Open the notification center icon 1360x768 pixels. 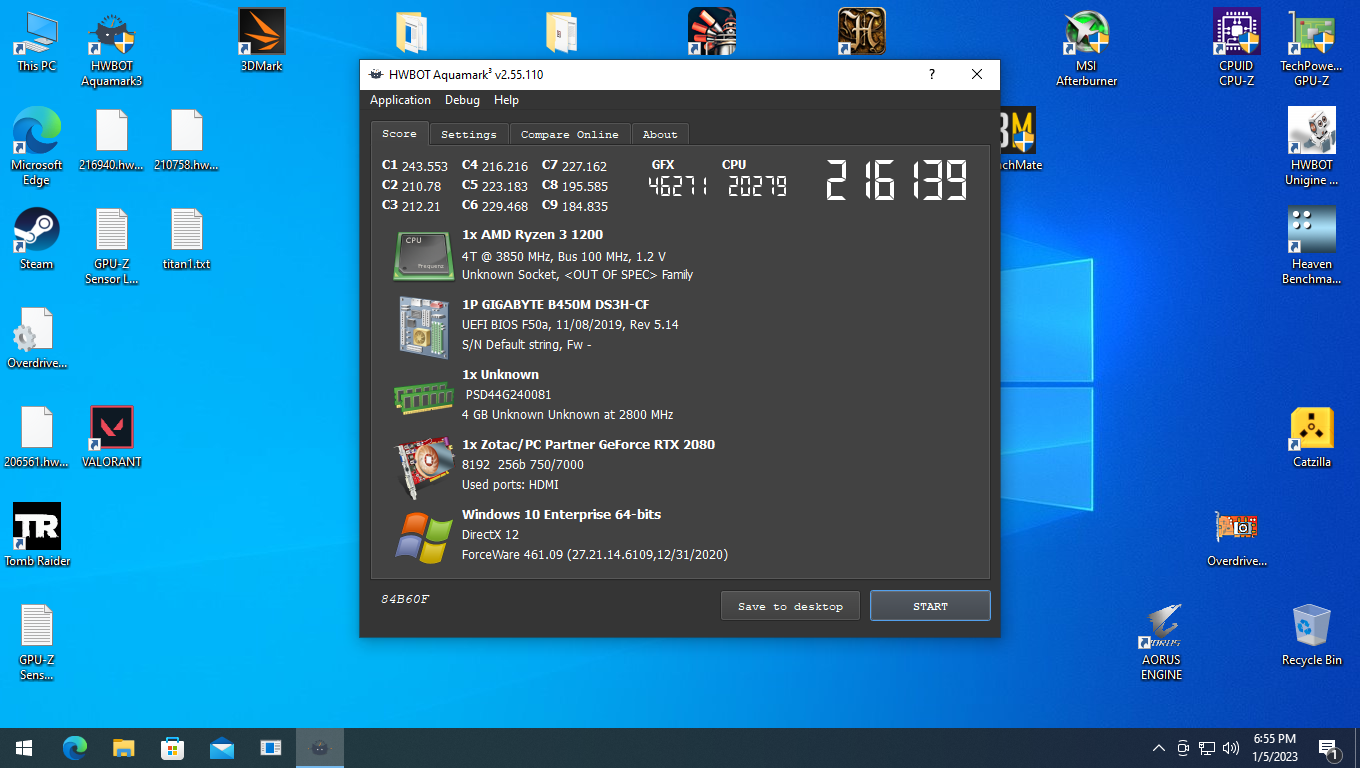coord(1329,748)
